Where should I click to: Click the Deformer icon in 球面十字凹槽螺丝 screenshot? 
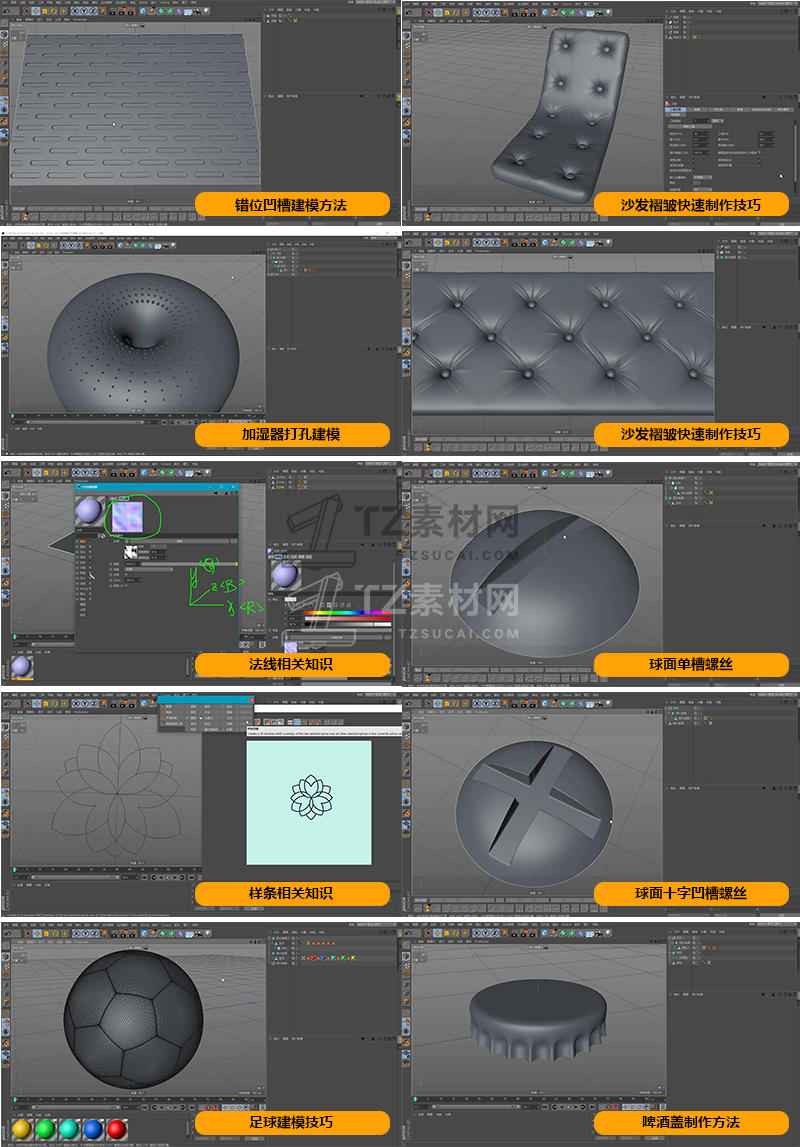[581, 703]
